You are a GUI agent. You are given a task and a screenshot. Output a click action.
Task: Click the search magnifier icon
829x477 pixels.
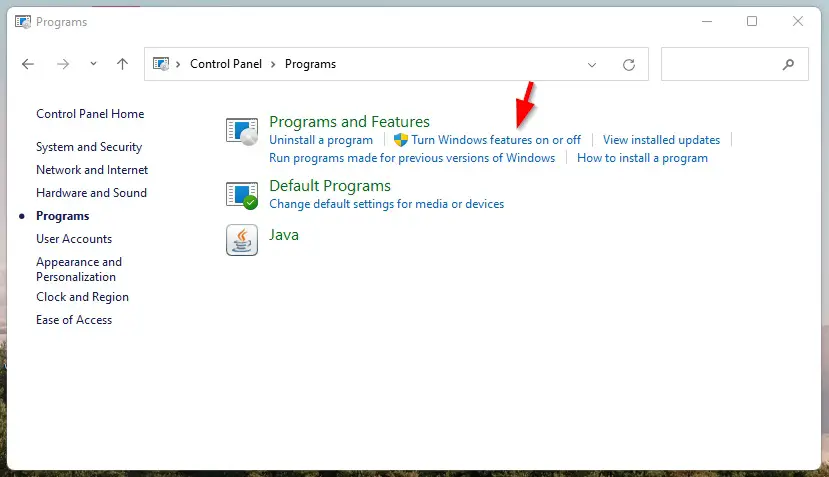click(788, 65)
